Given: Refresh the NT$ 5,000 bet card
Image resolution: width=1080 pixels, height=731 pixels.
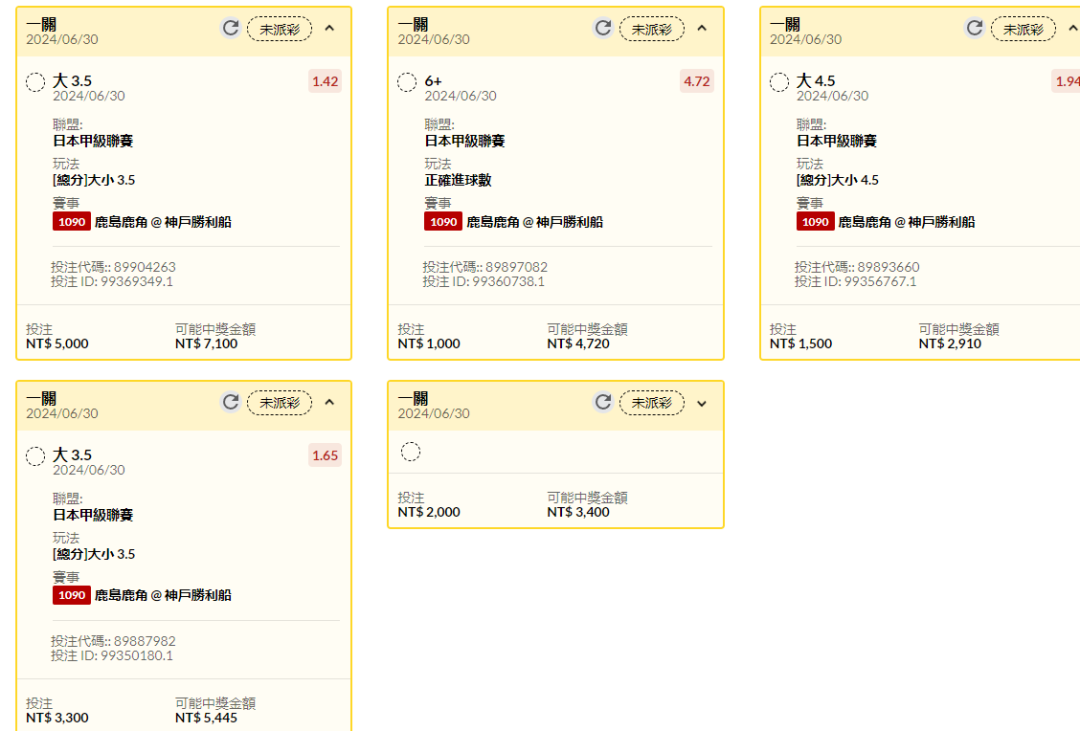Looking at the screenshot, I should 231,28.
